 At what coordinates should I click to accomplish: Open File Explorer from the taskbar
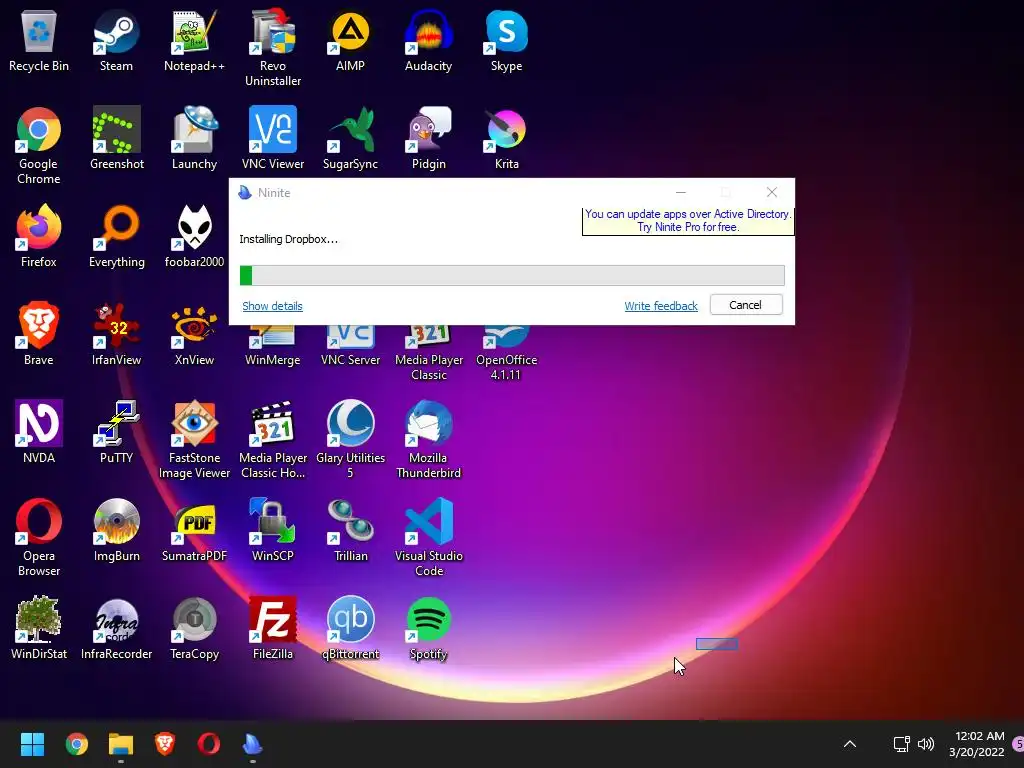121,744
